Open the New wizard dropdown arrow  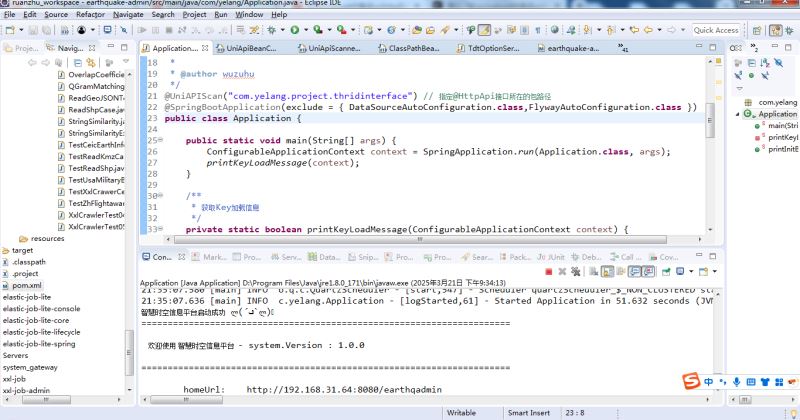coord(21,30)
